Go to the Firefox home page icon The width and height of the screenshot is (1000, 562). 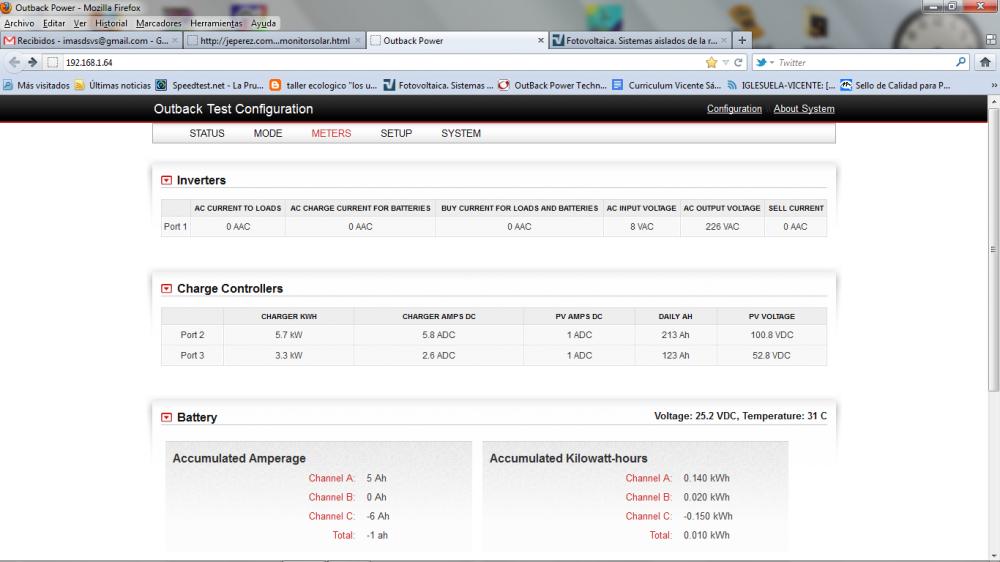point(985,62)
